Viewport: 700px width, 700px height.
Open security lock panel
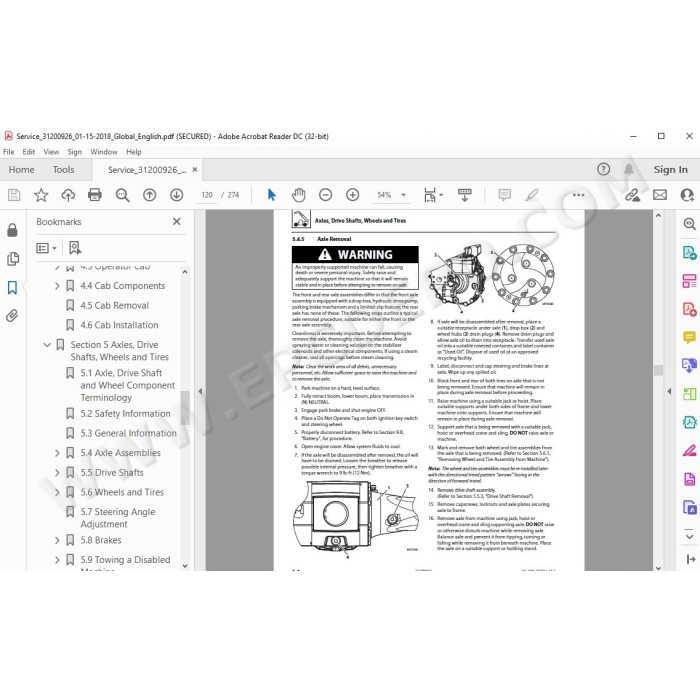pyautogui.click(x=12, y=230)
